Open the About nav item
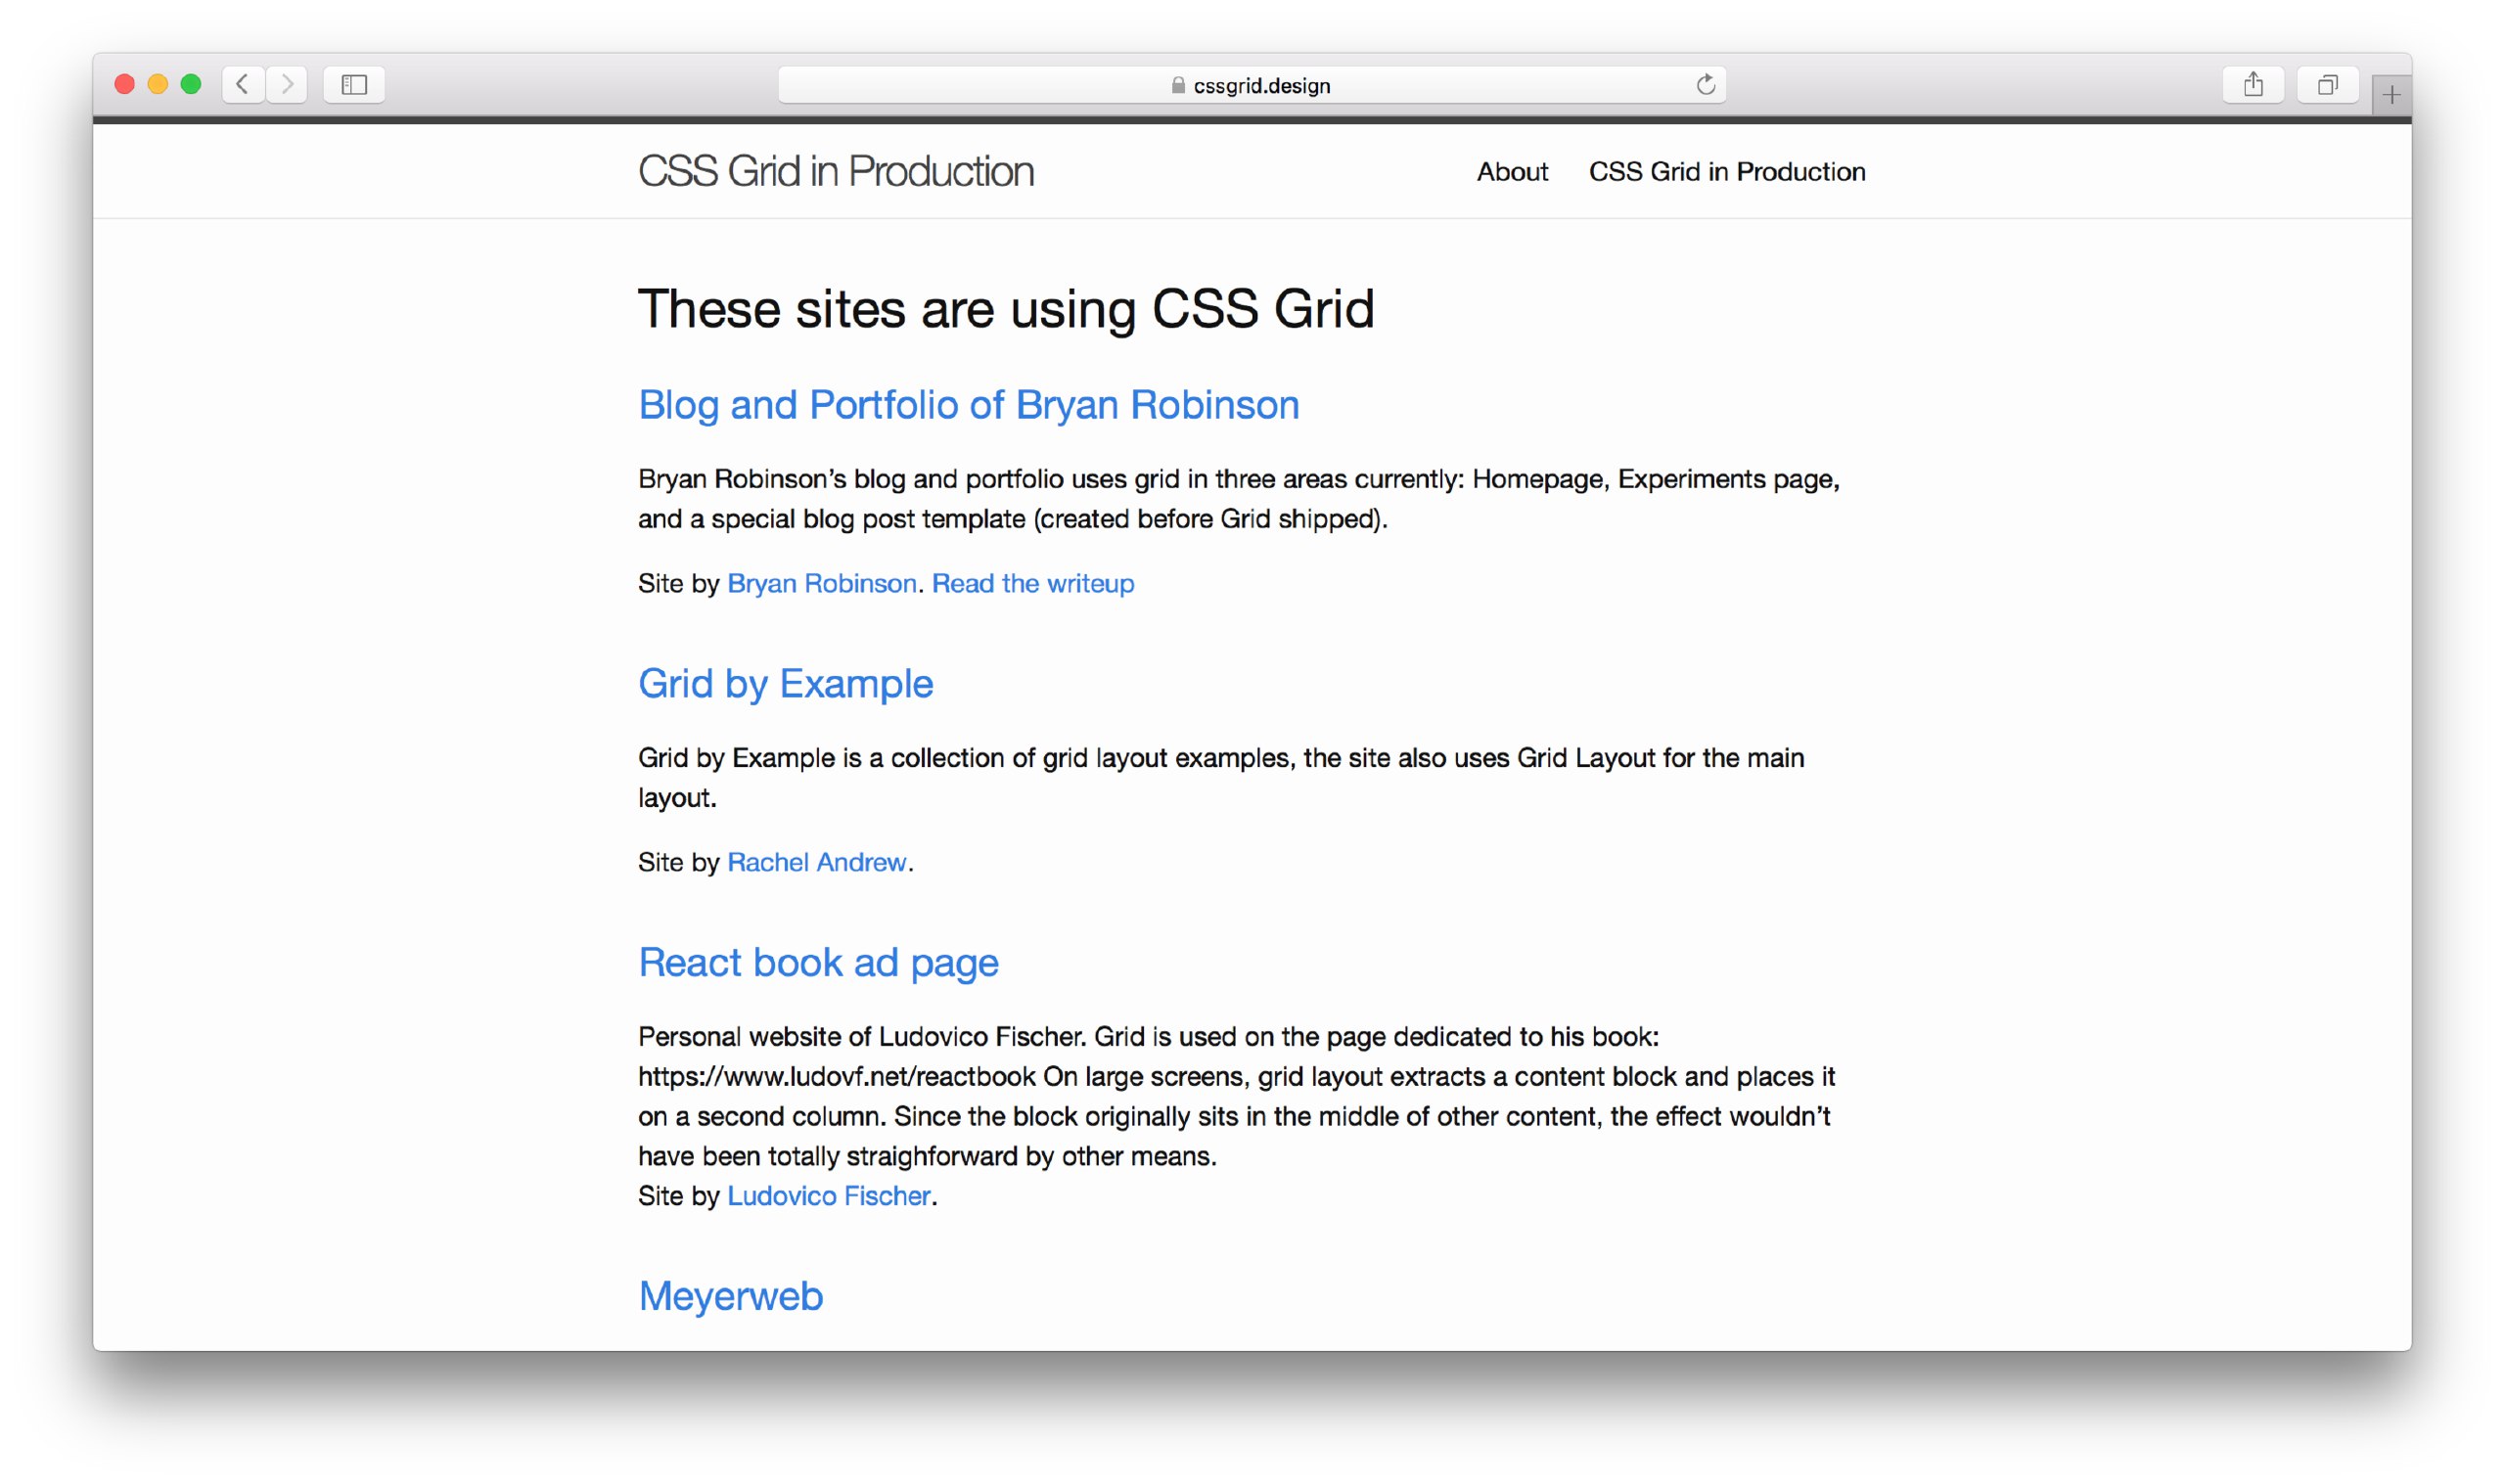The image size is (2505, 1484). point(1512,172)
